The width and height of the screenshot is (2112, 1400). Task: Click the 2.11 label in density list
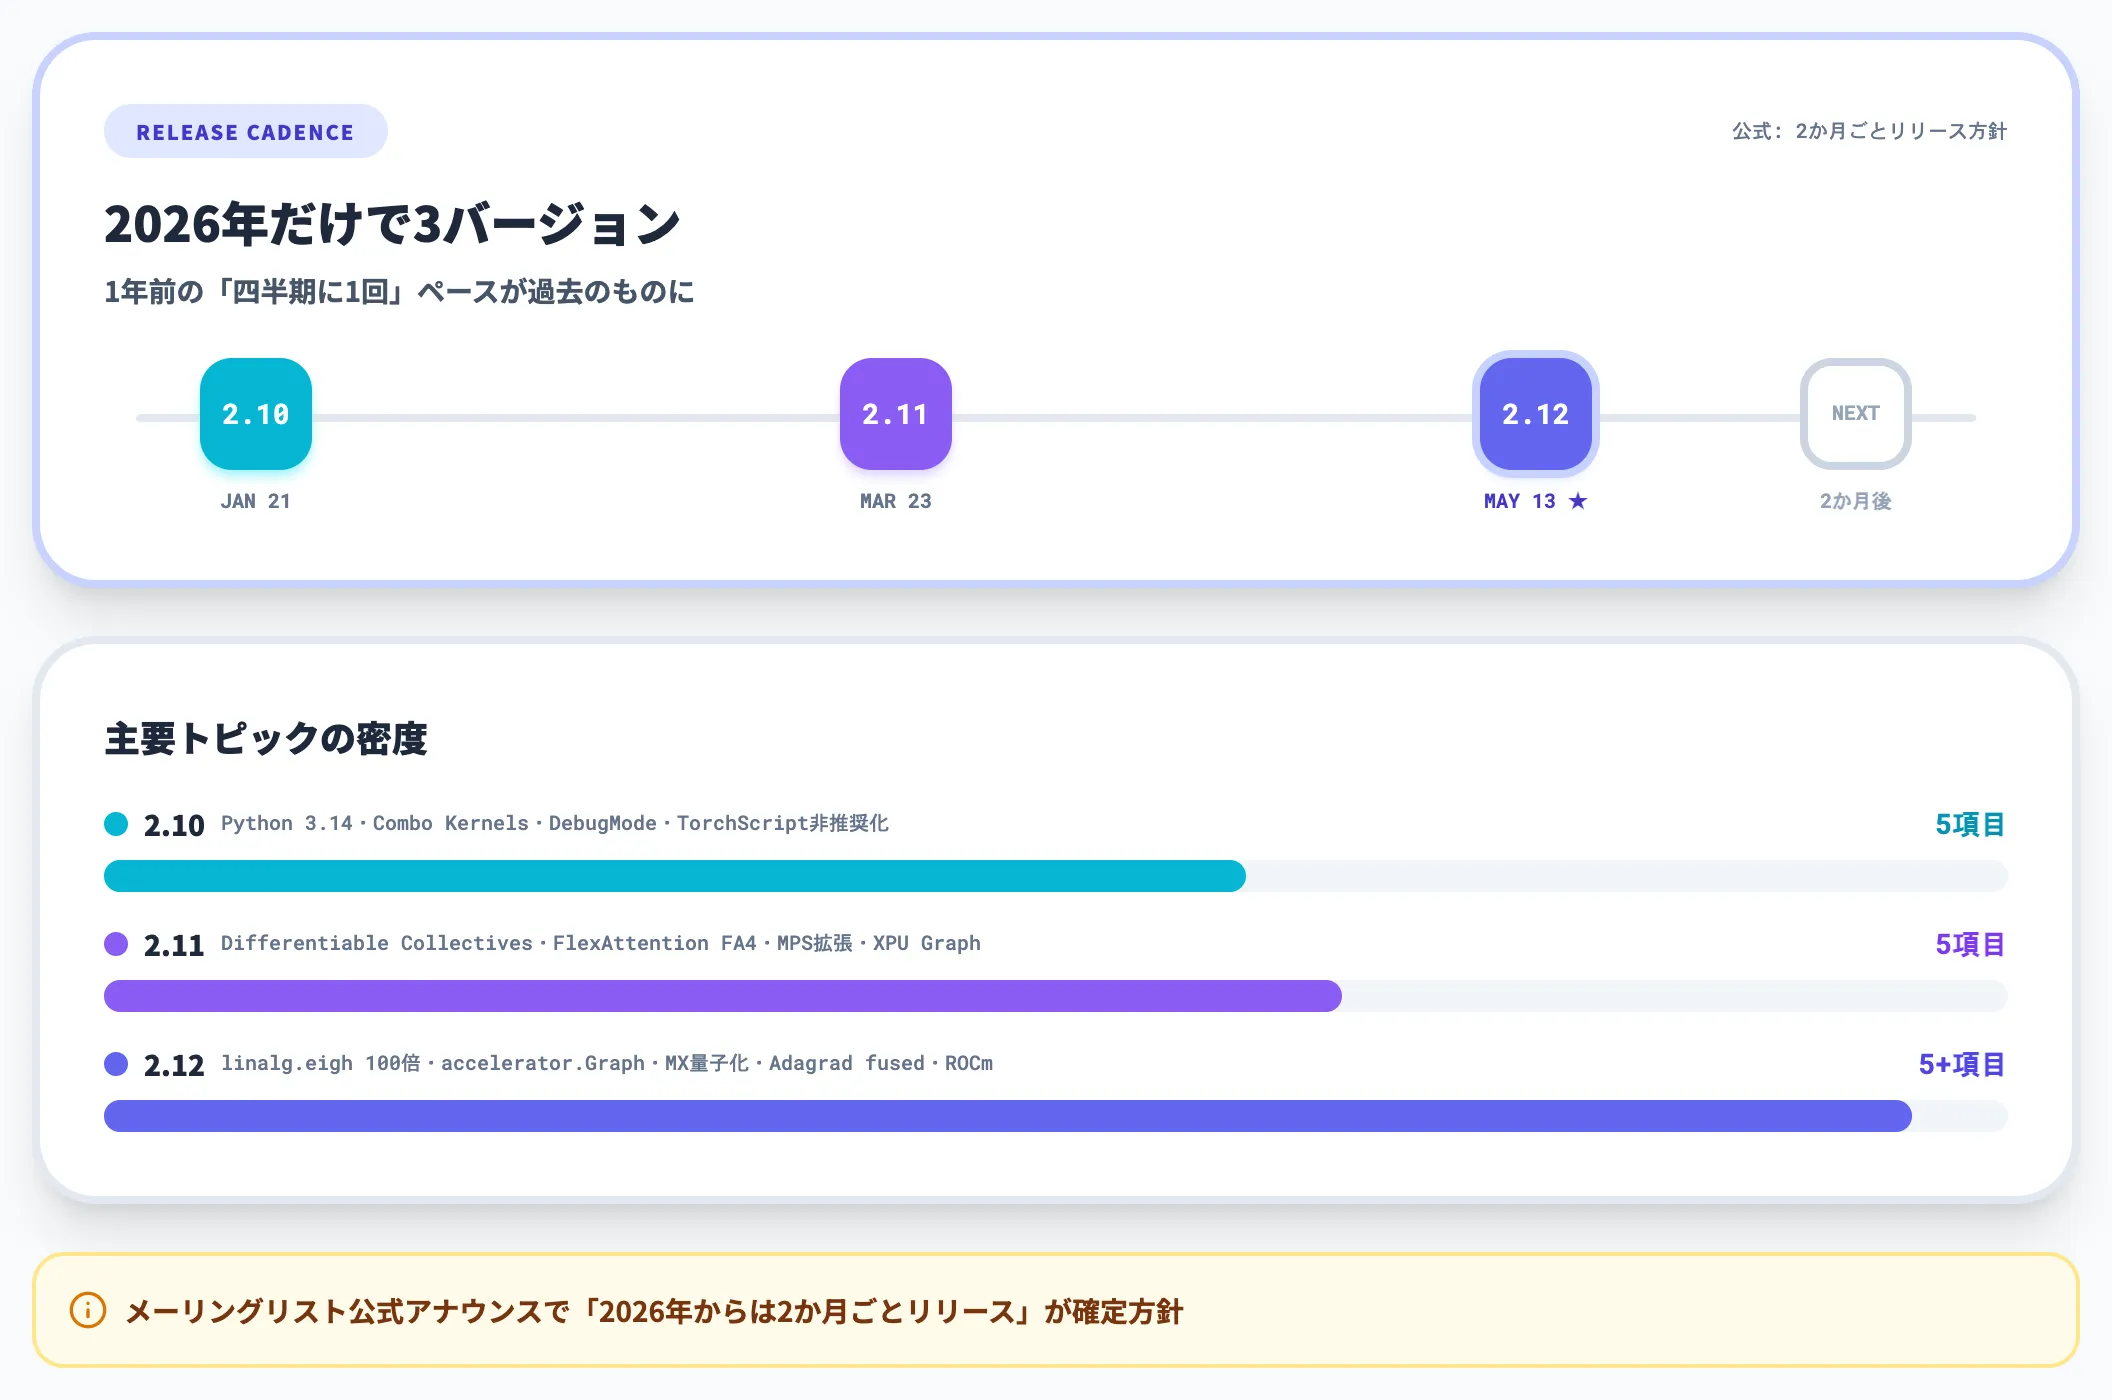(x=174, y=945)
